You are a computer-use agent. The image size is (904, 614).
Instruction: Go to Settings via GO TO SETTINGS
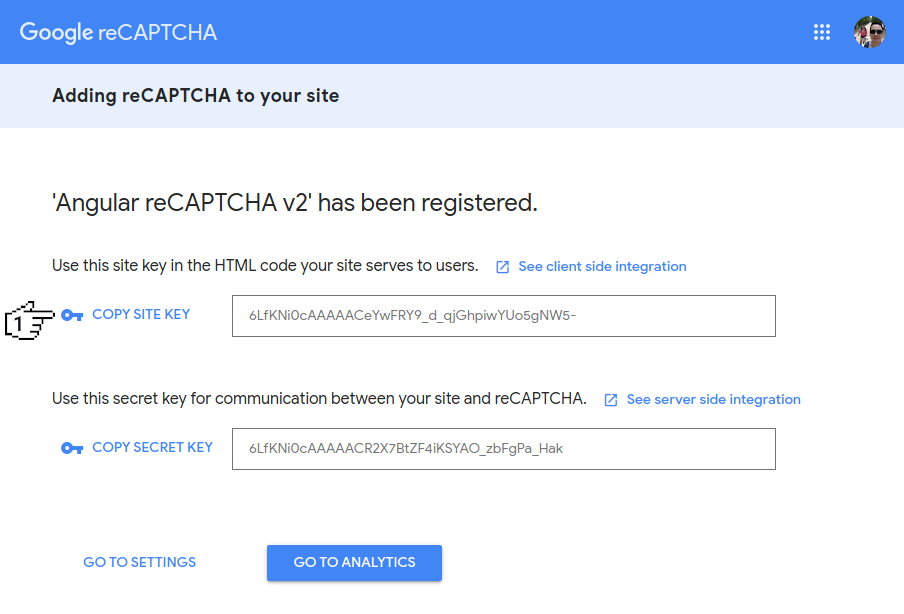click(140, 562)
